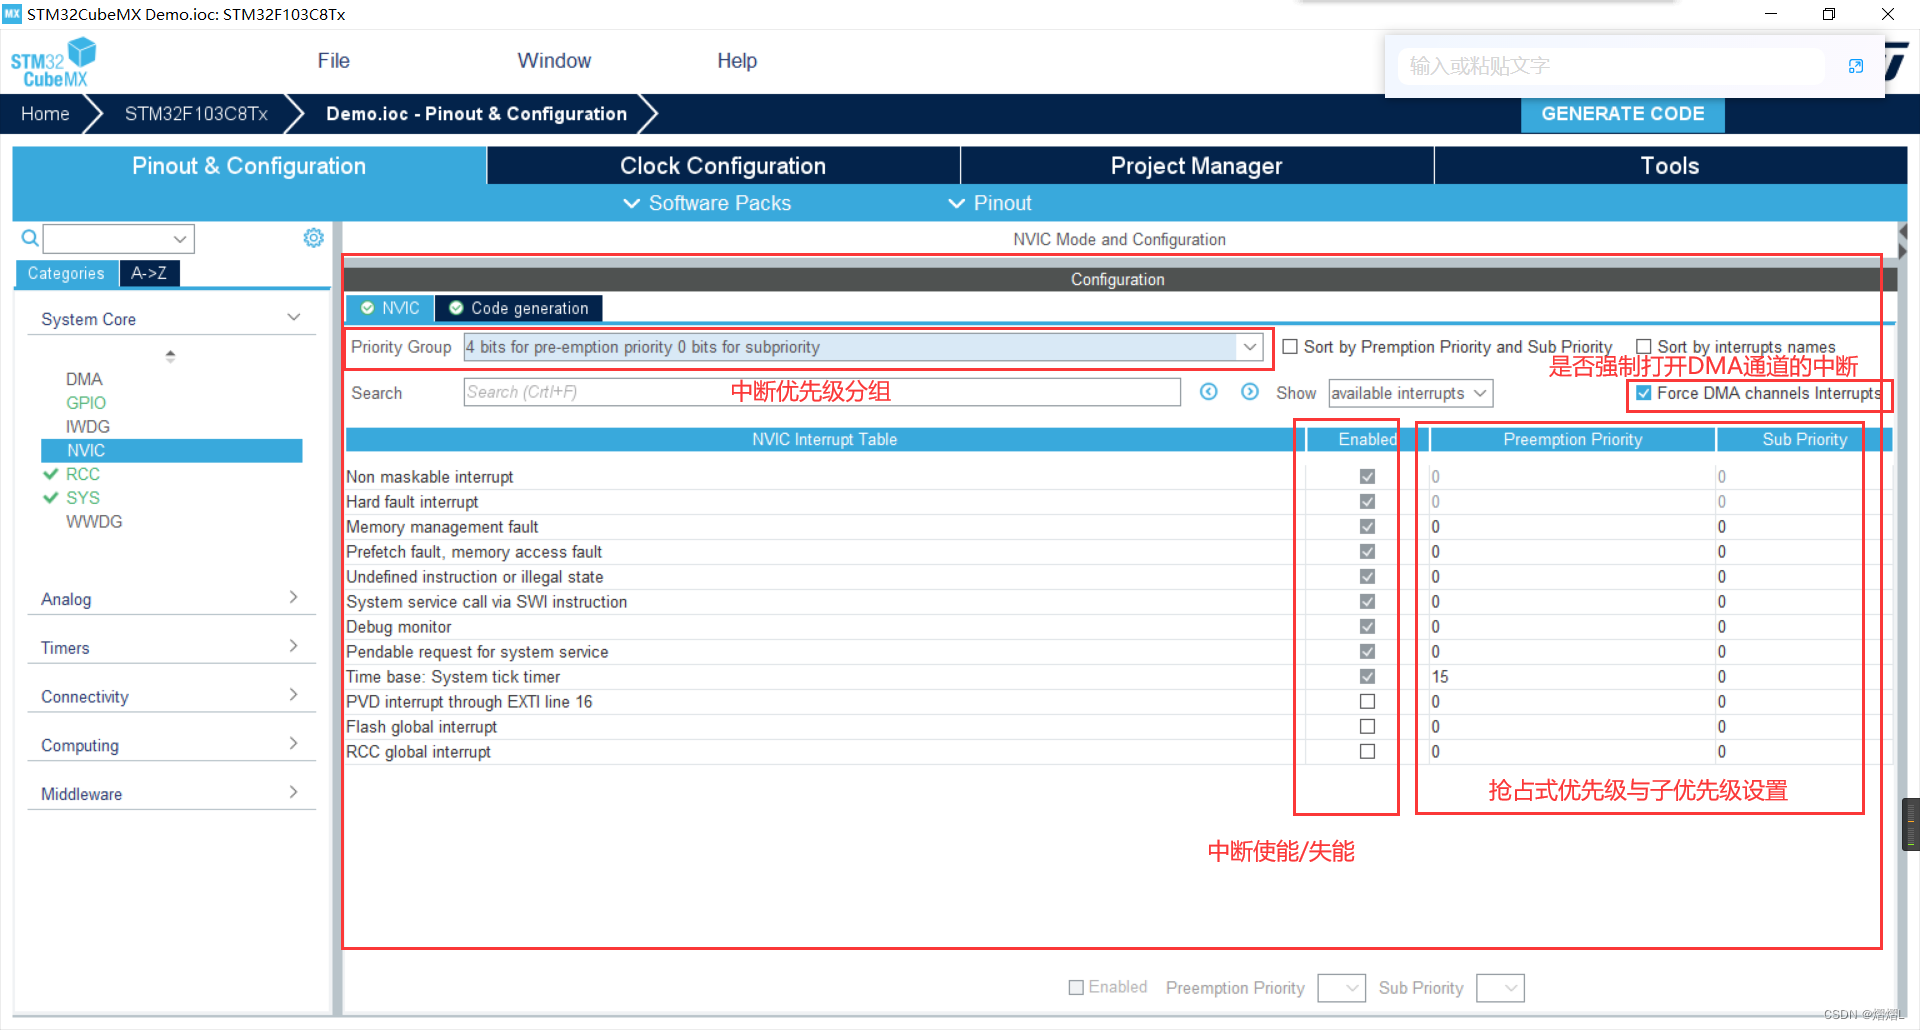Open the Code generation tab
Viewport: 1920px width, 1030px height.
(519, 308)
